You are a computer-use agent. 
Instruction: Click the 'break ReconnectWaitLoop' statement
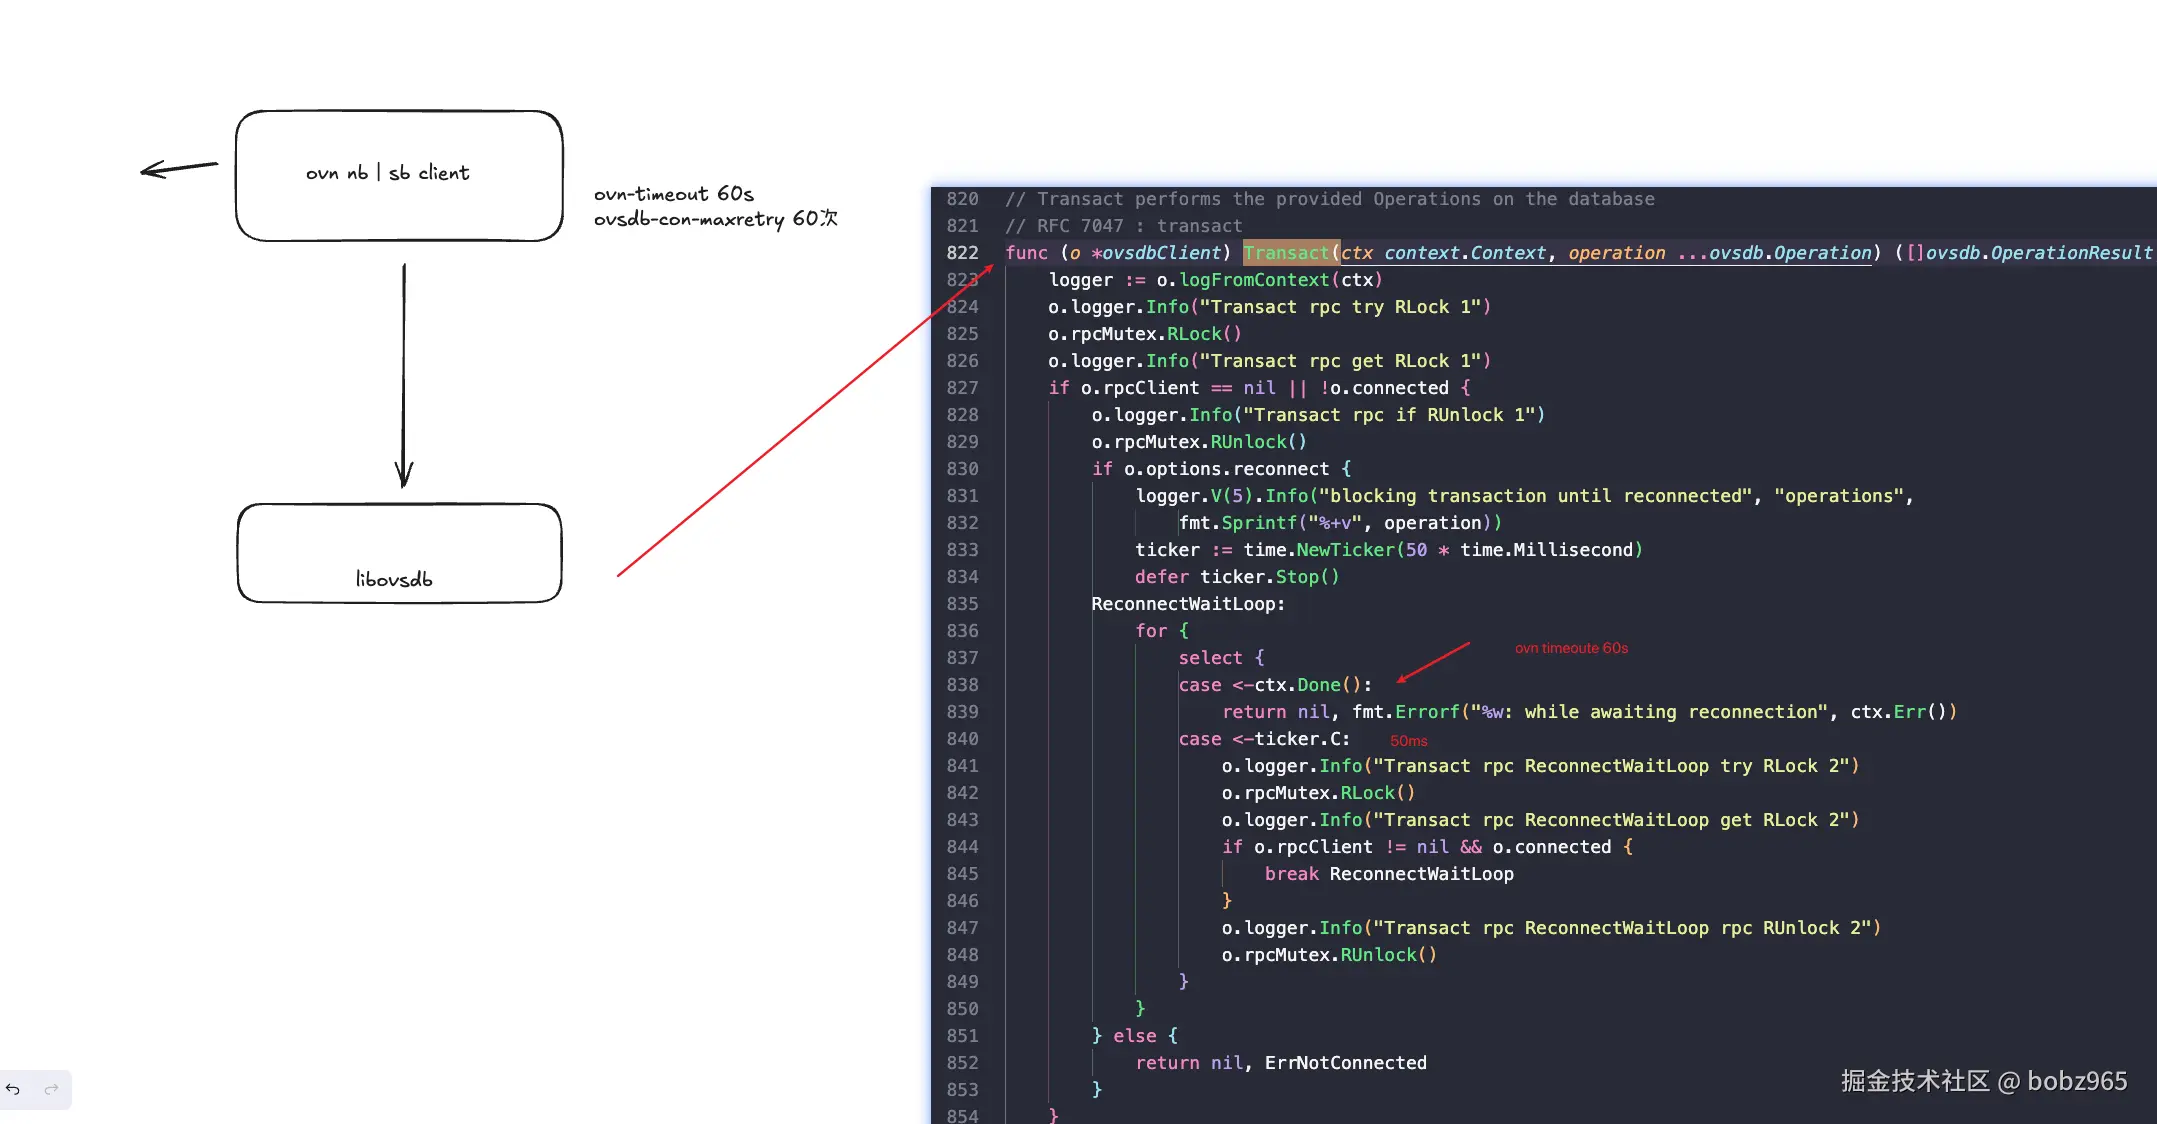click(x=1388, y=874)
